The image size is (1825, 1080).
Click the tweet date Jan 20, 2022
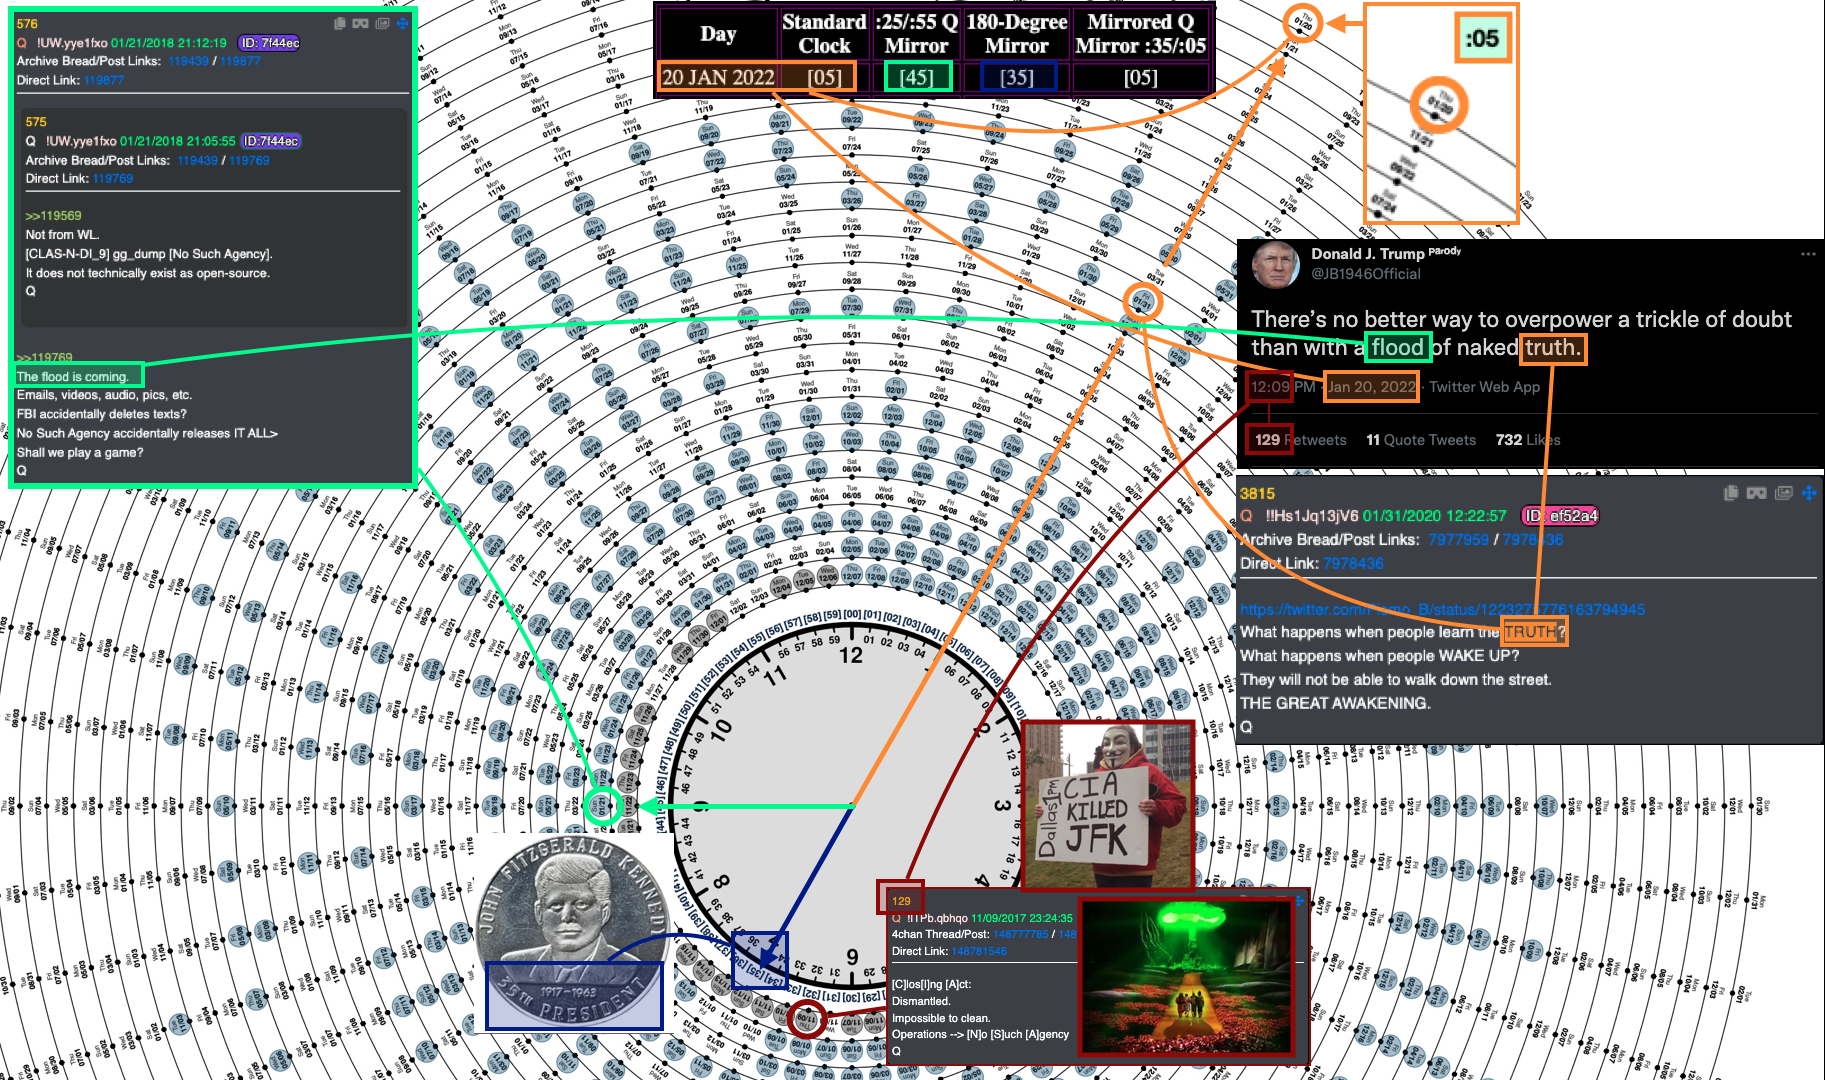(x=1371, y=387)
